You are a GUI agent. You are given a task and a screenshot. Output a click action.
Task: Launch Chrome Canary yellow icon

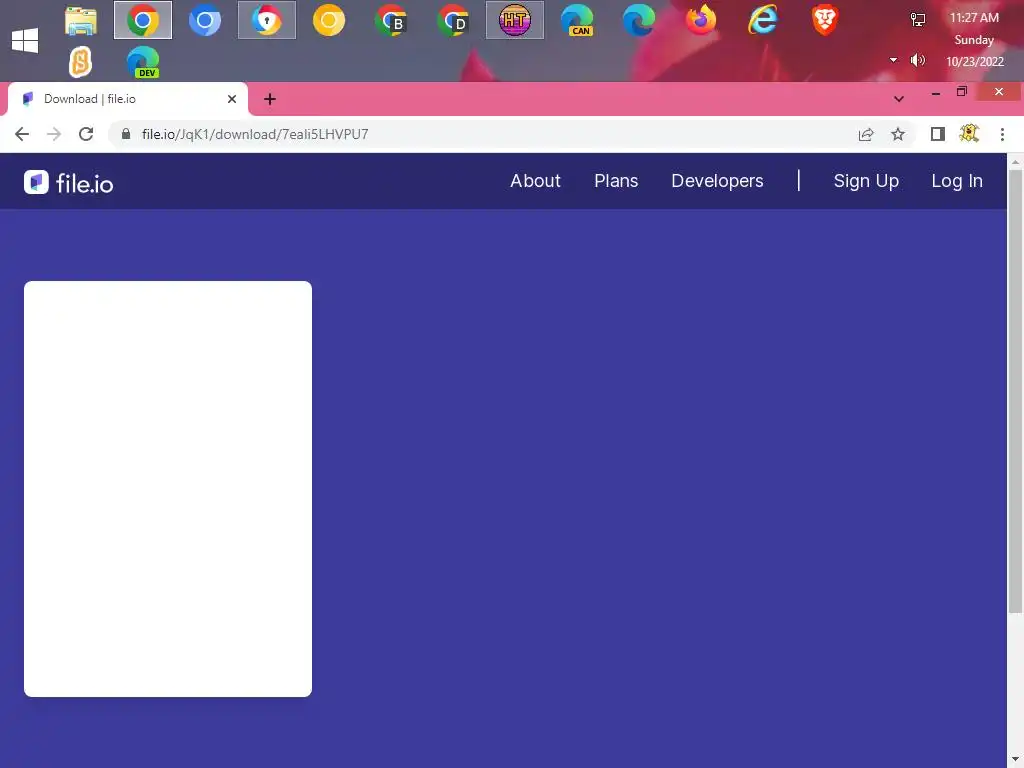329,20
